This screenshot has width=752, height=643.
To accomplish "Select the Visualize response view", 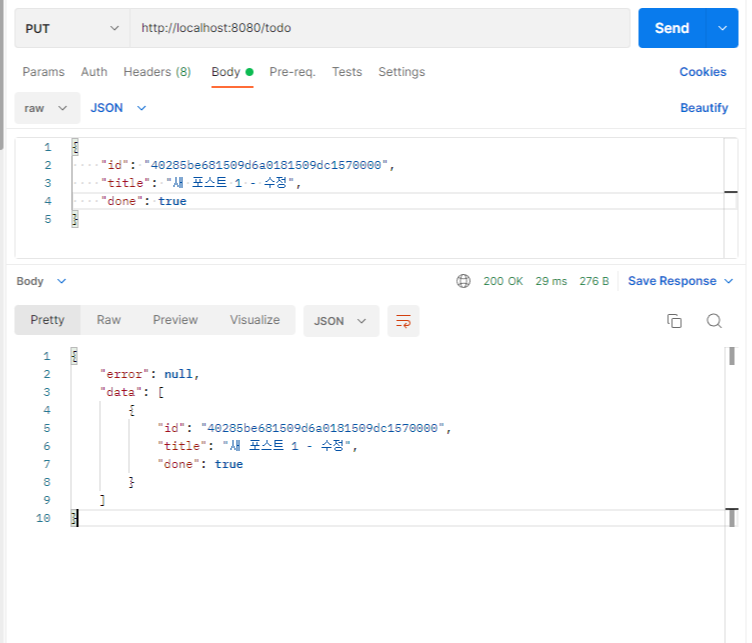I will (255, 320).
